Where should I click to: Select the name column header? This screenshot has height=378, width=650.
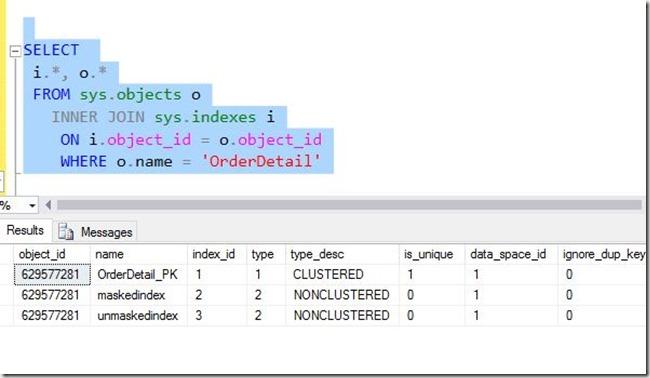pos(138,254)
